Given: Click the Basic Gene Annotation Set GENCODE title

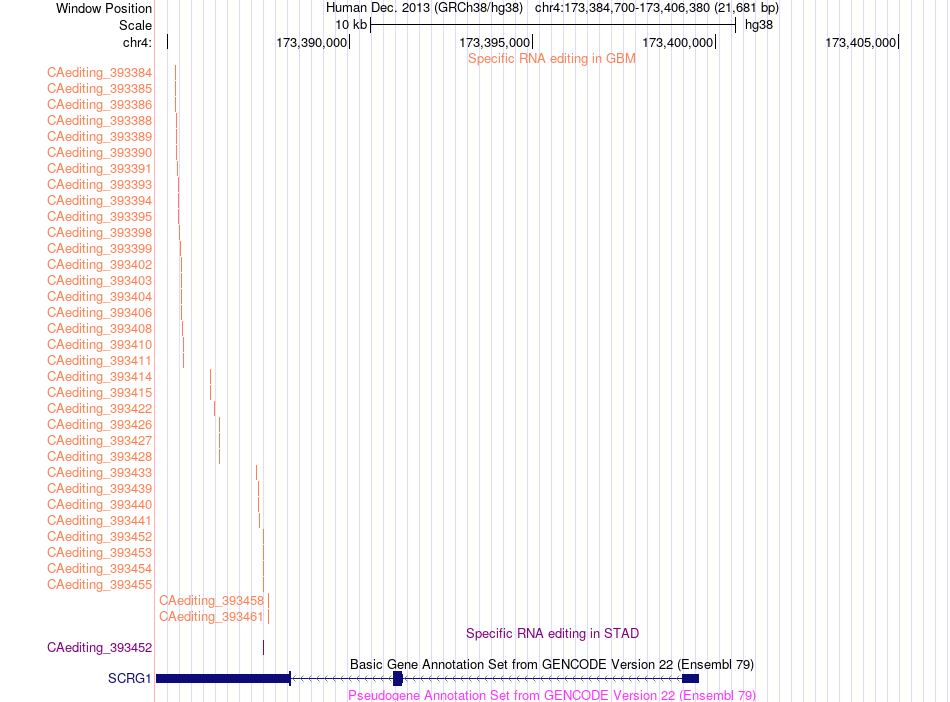Looking at the screenshot, I should [551, 664].
